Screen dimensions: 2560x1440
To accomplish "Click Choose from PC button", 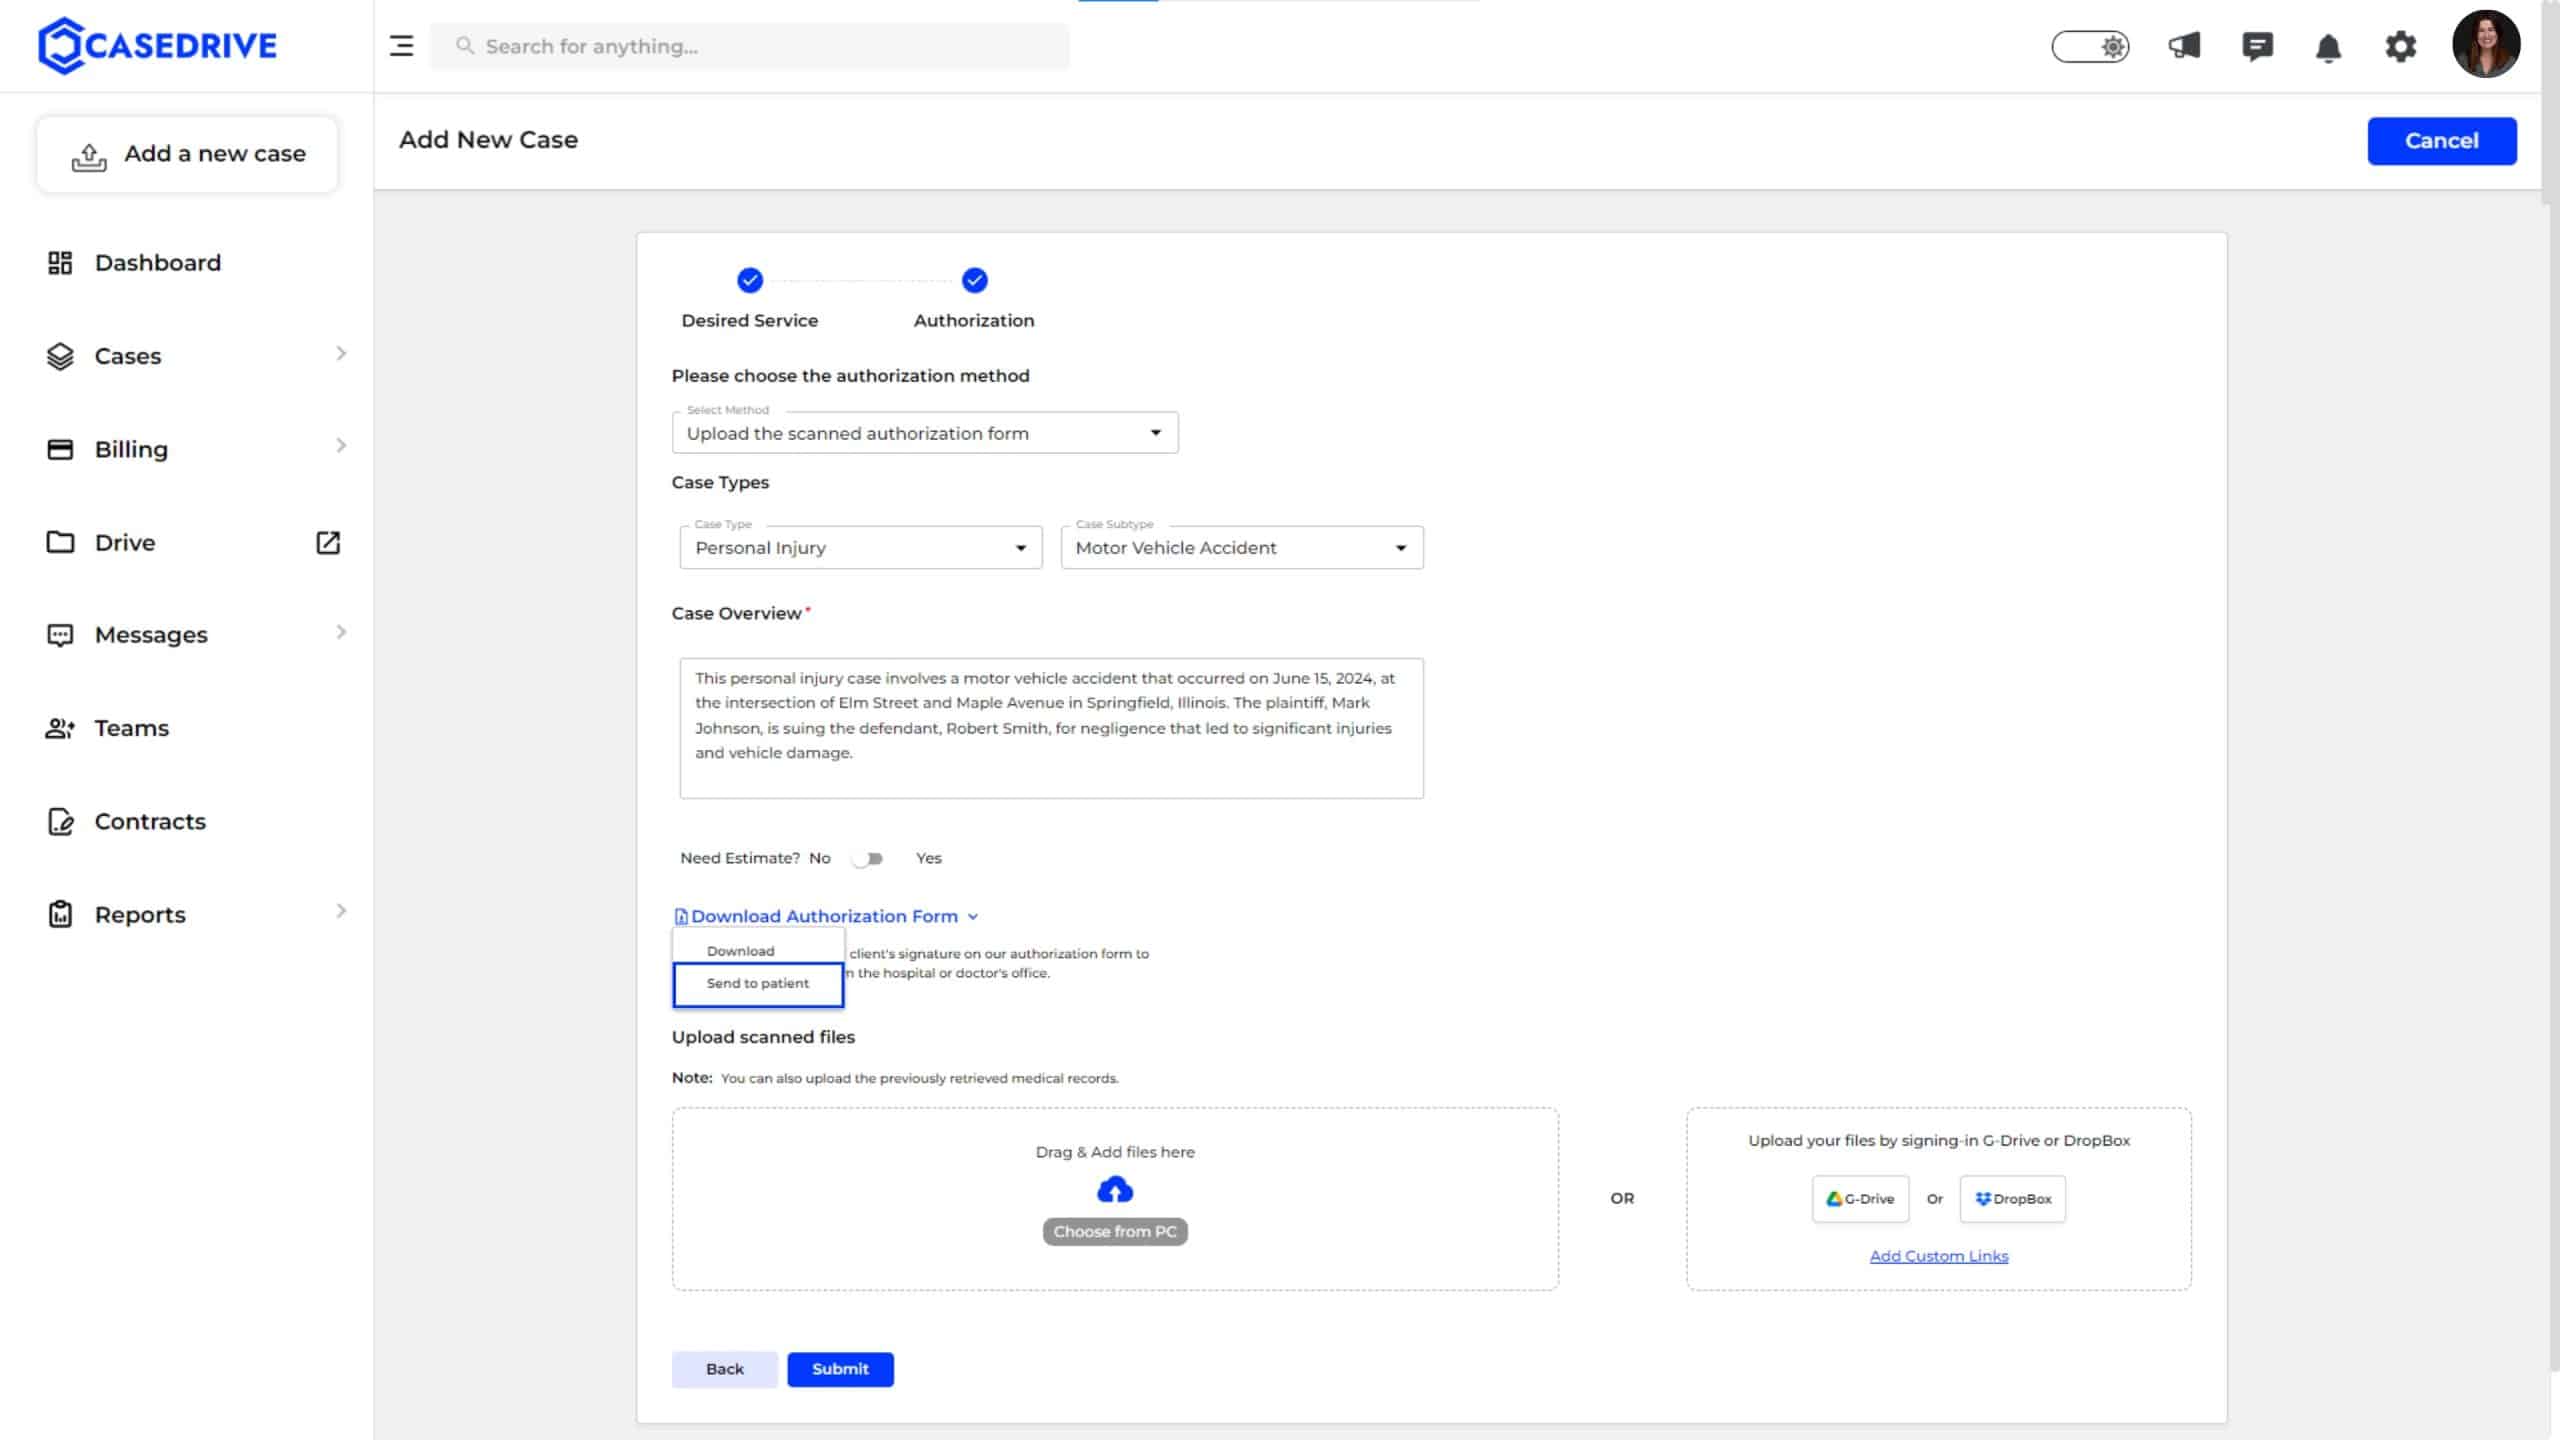I will tap(1115, 1232).
